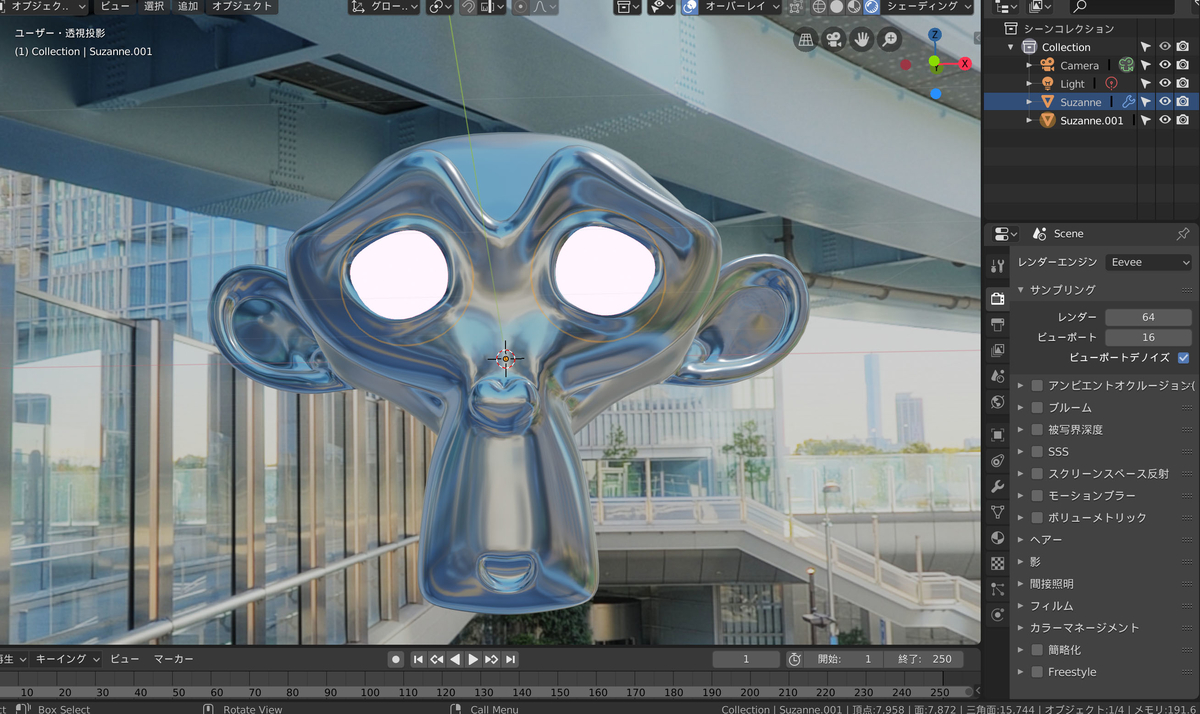1200x714 pixels.
Task: Open 選択 menu
Action: click(x=154, y=7)
